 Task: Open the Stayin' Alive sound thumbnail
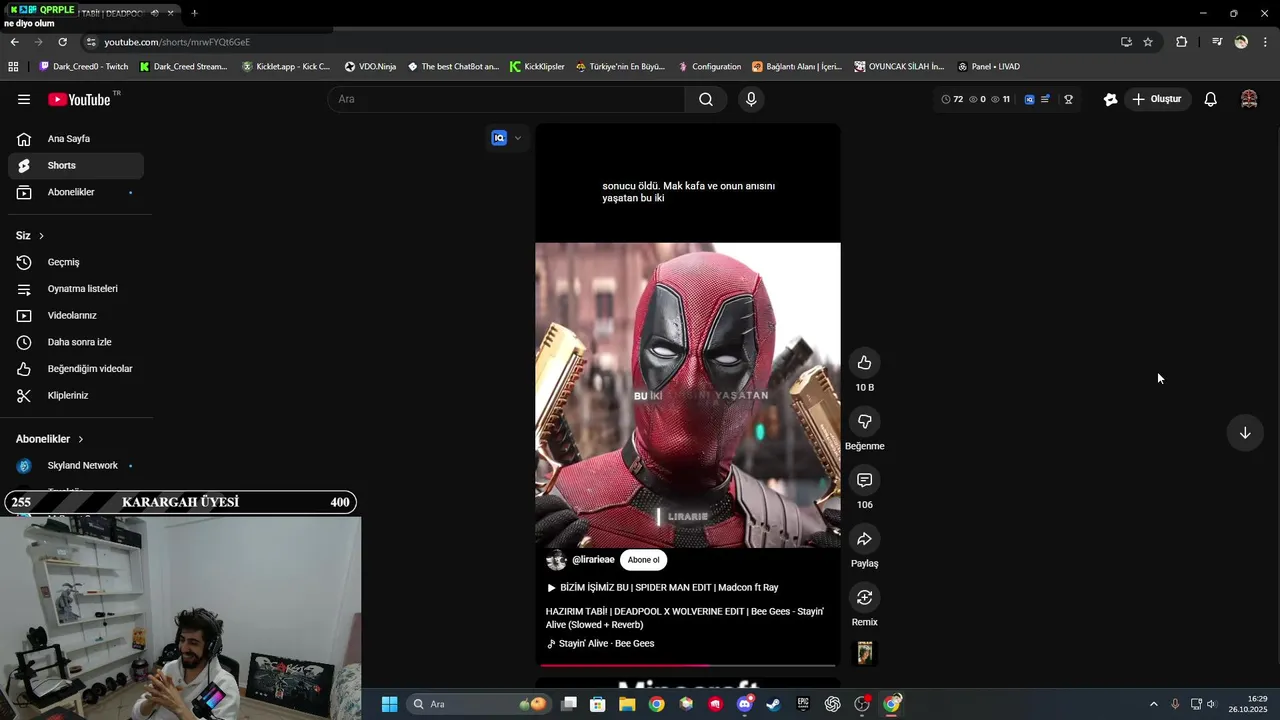[865, 653]
